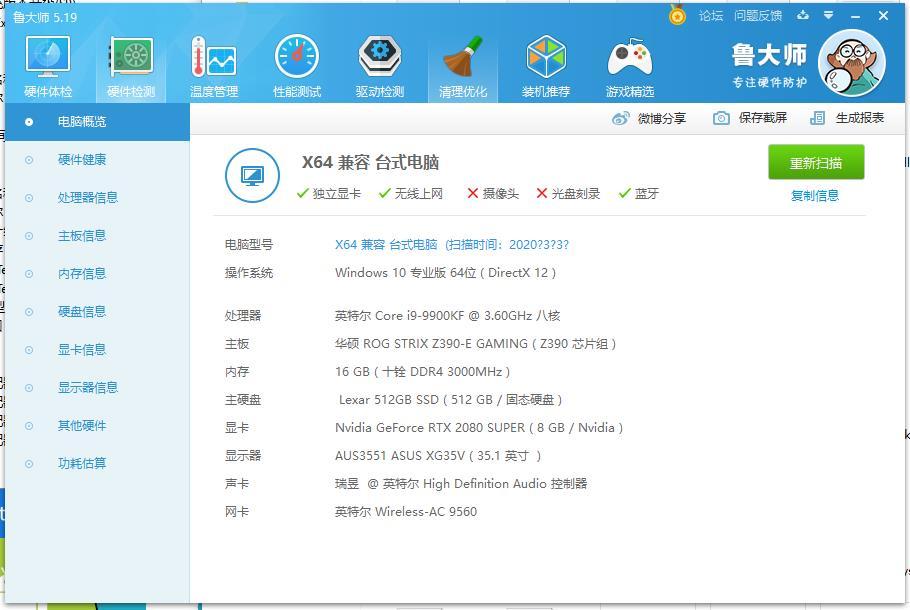Open 温度管理 temperature monitor

[213, 63]
